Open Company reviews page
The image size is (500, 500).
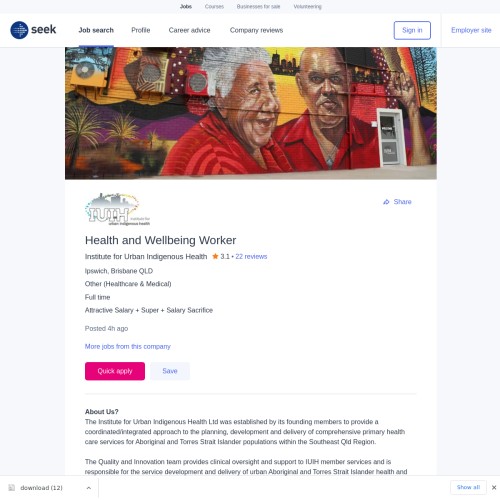tap(256, 30)
